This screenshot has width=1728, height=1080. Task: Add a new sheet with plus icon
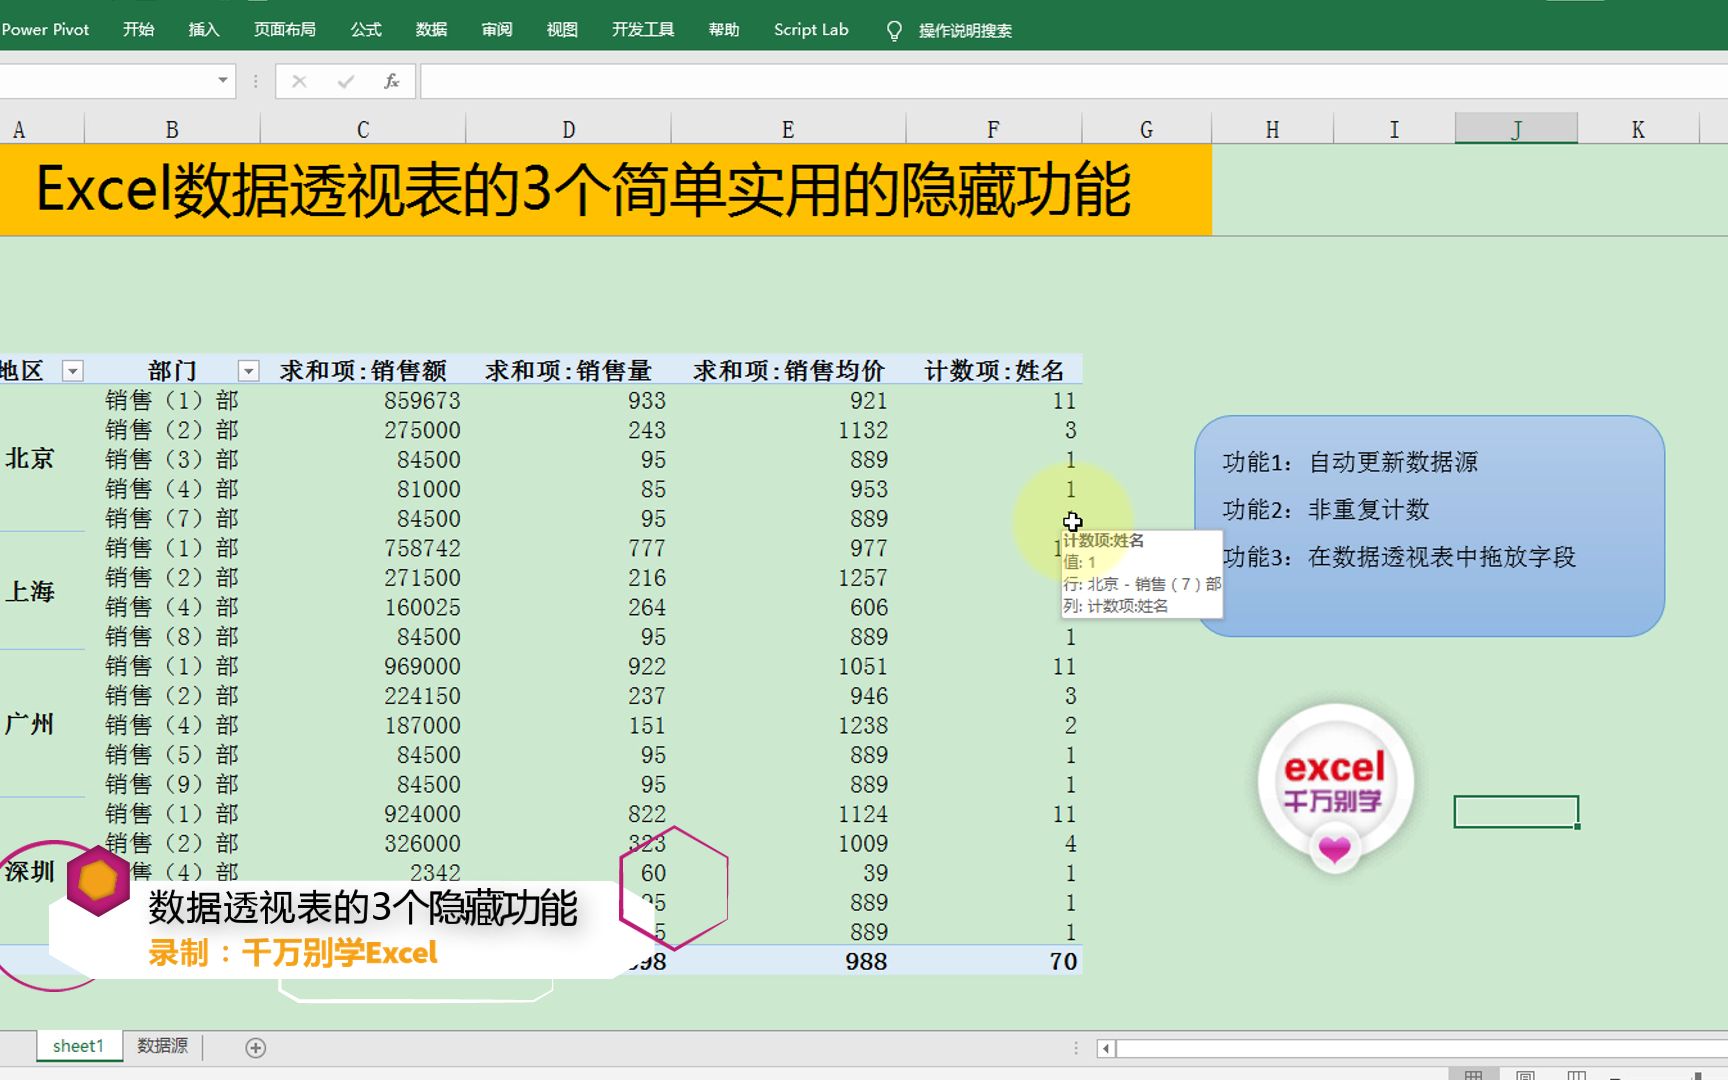click(256, 1048)
